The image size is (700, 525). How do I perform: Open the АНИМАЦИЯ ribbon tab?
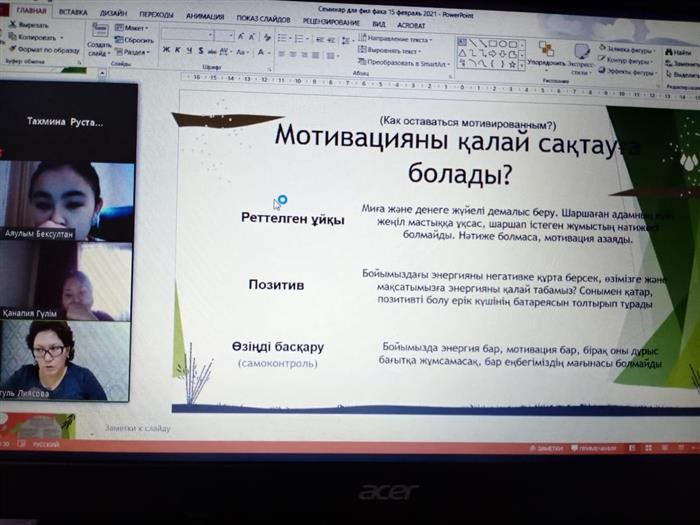pos(204,14)
